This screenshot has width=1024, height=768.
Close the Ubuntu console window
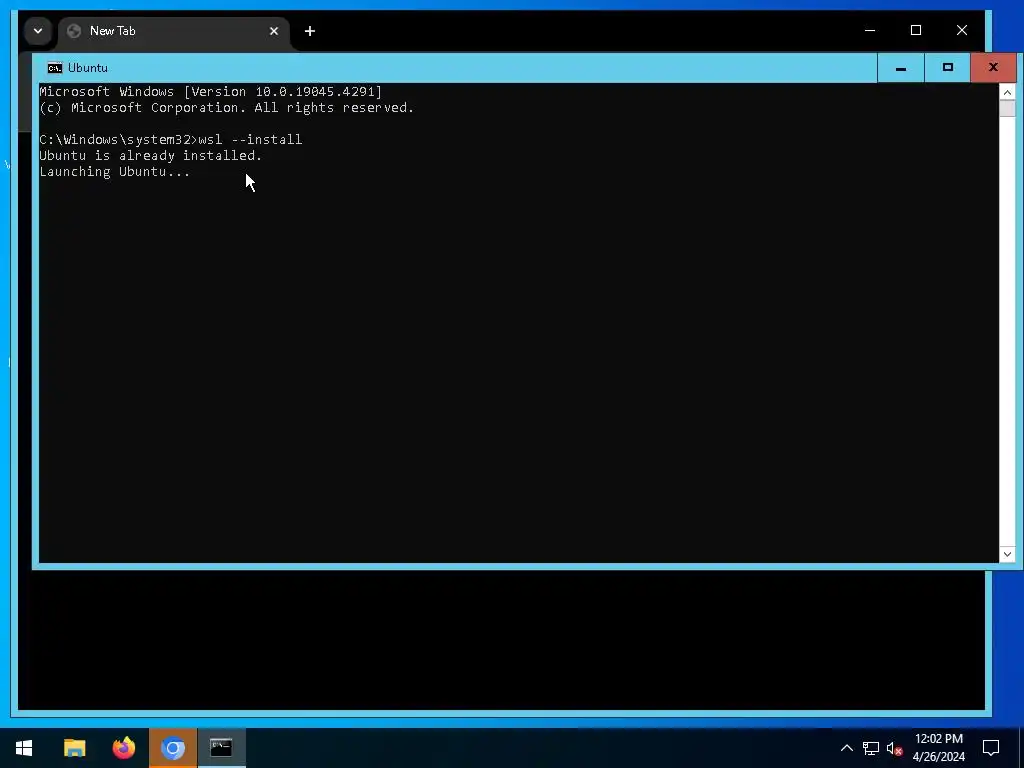click(x=993, y=68)
